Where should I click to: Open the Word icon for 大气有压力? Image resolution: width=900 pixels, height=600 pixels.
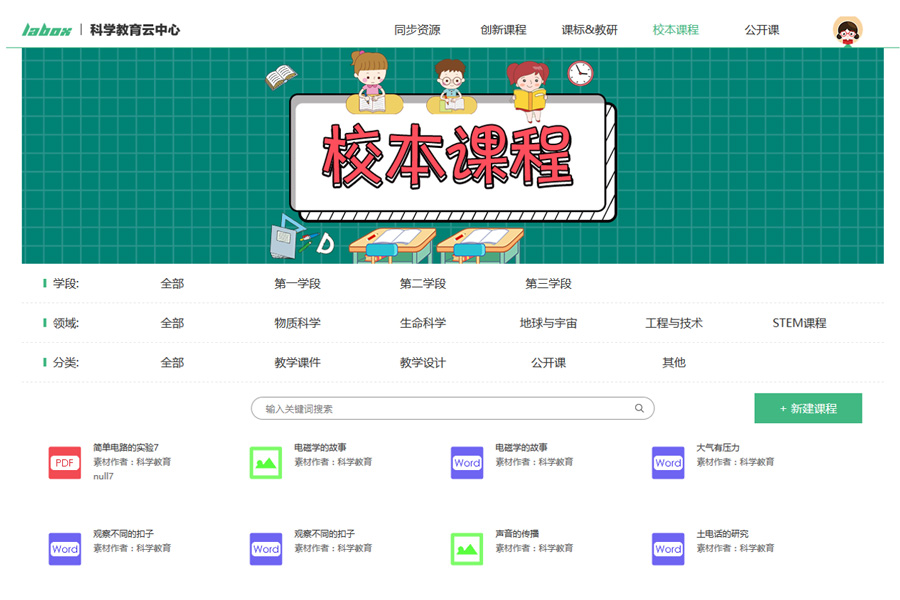(x=668, y=463)
